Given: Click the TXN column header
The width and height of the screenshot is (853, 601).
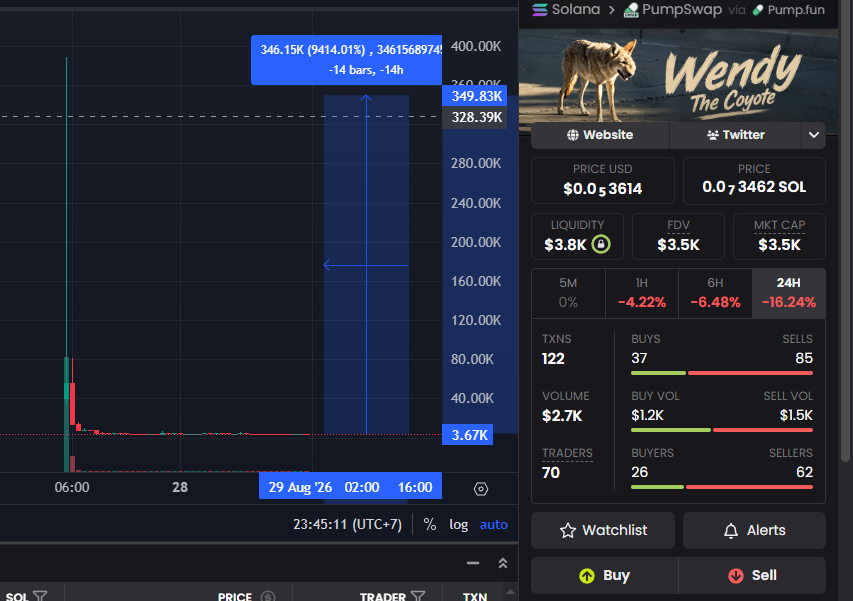Looking at the screenshot, I should click(x=475, y=597).
